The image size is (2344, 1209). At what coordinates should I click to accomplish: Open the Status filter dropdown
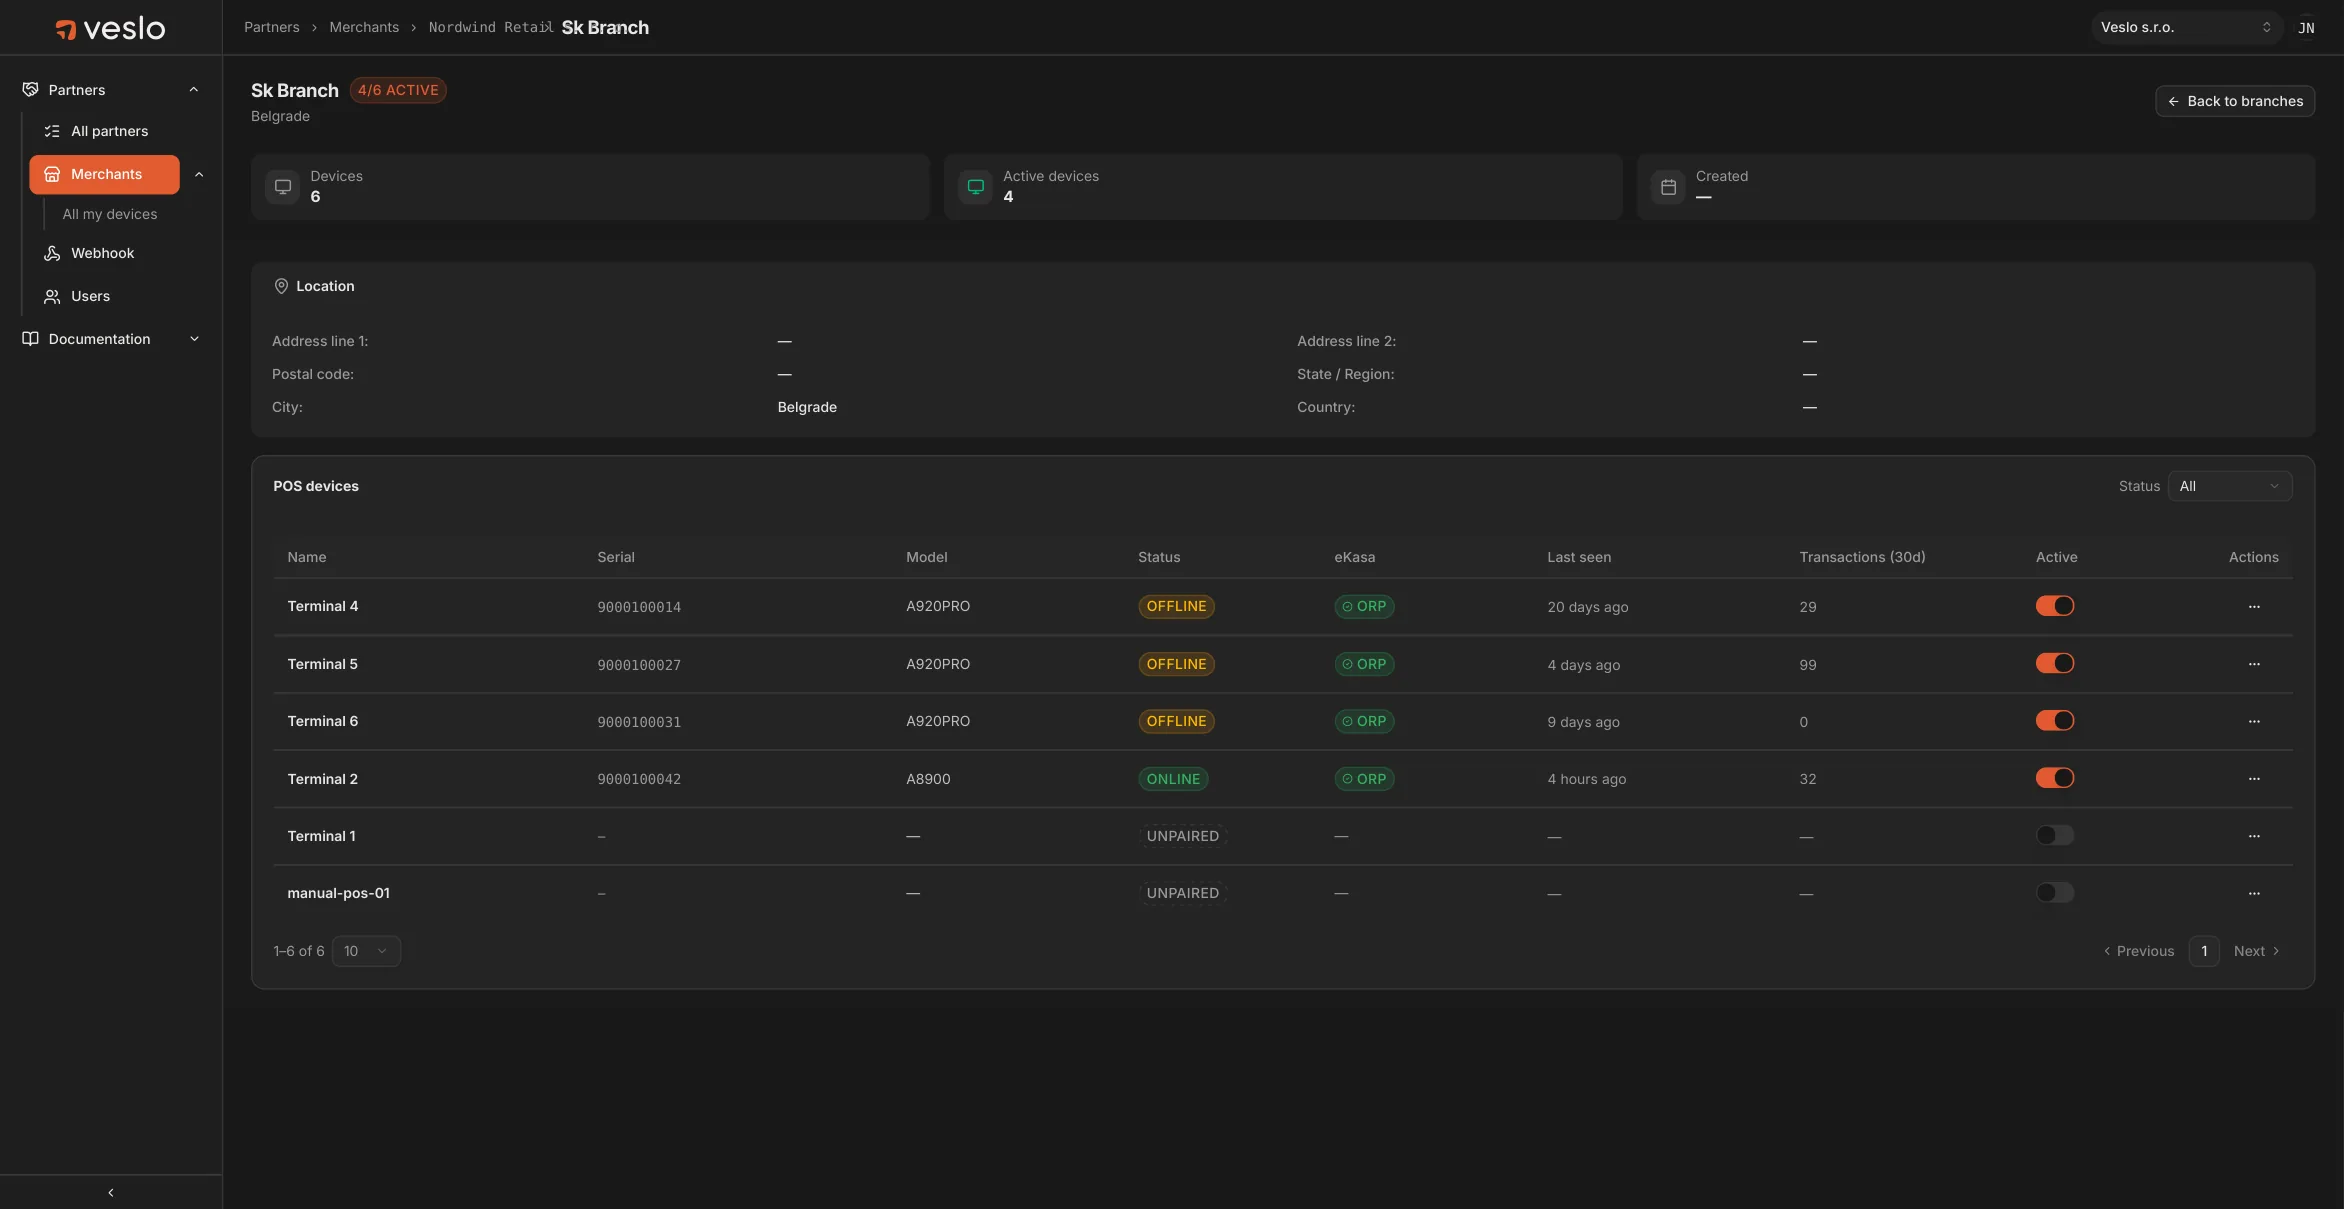(2230, 486)
